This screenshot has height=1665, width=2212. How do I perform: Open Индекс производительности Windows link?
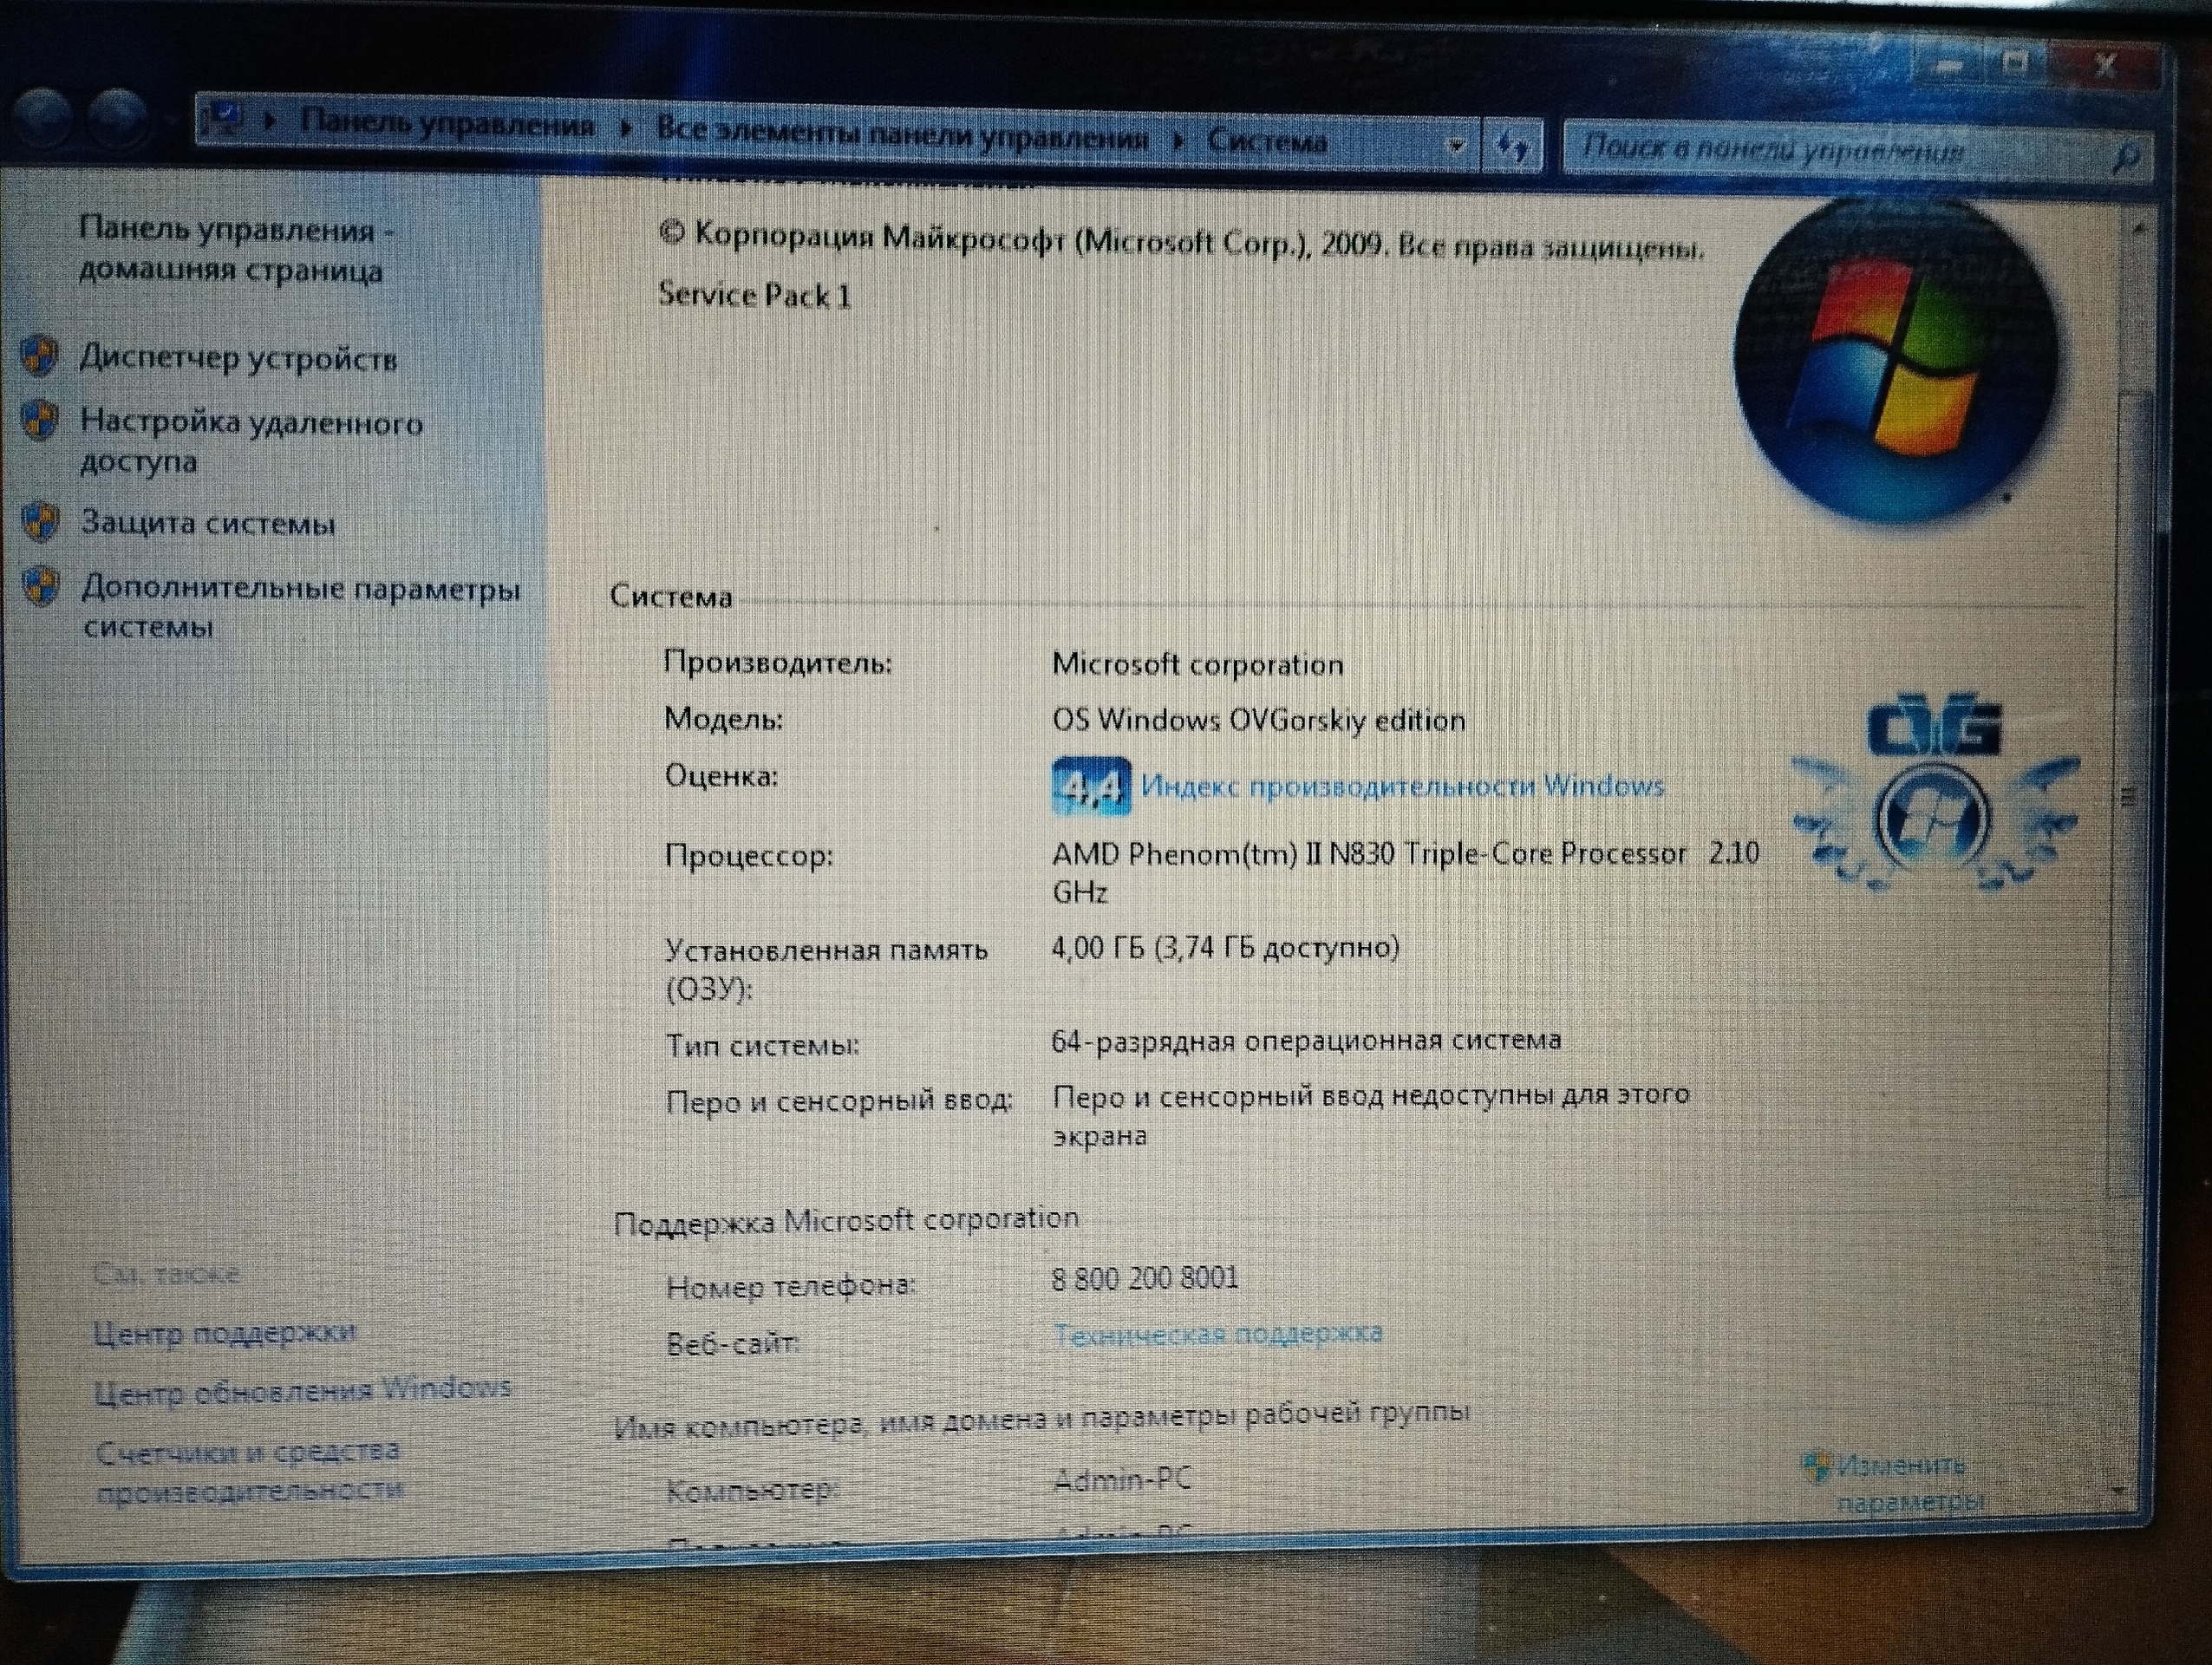click(x=1401, y=786)
